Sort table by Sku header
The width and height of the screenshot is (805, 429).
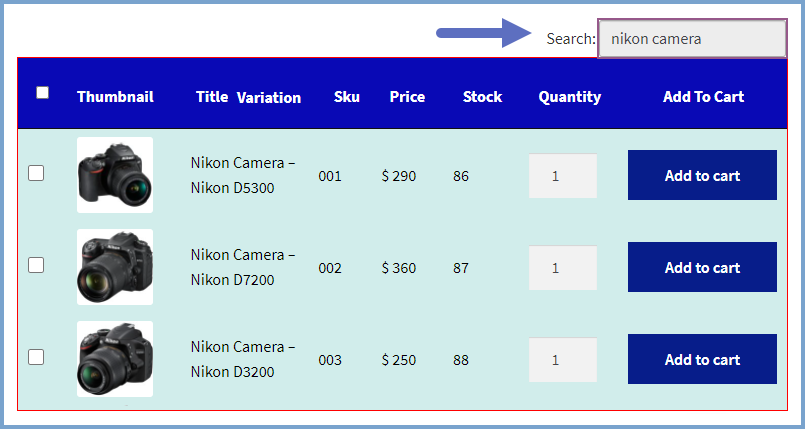tap(347, 97)
